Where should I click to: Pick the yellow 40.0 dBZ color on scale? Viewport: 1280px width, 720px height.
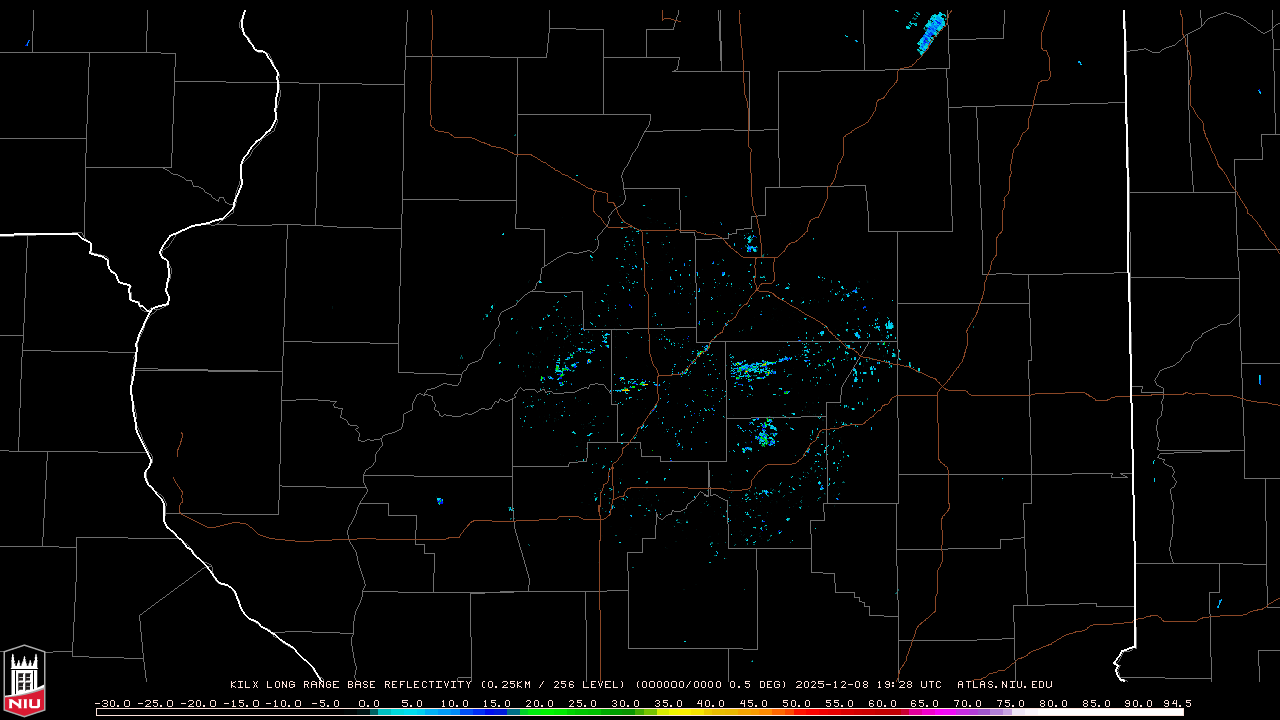coord(711,712)
